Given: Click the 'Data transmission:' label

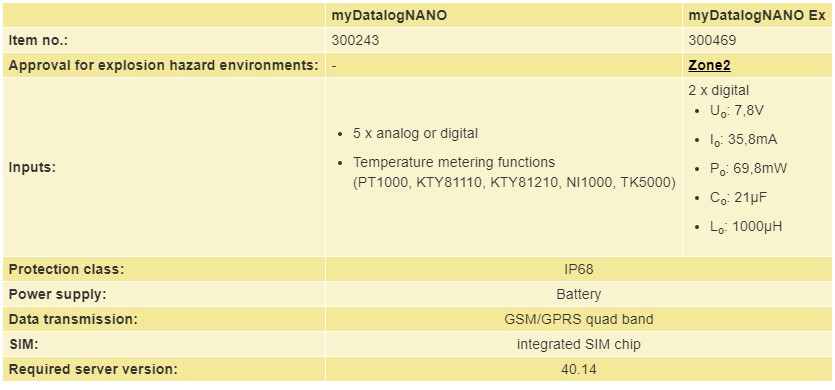Looking at the screenshot, I should pos(73,319).
